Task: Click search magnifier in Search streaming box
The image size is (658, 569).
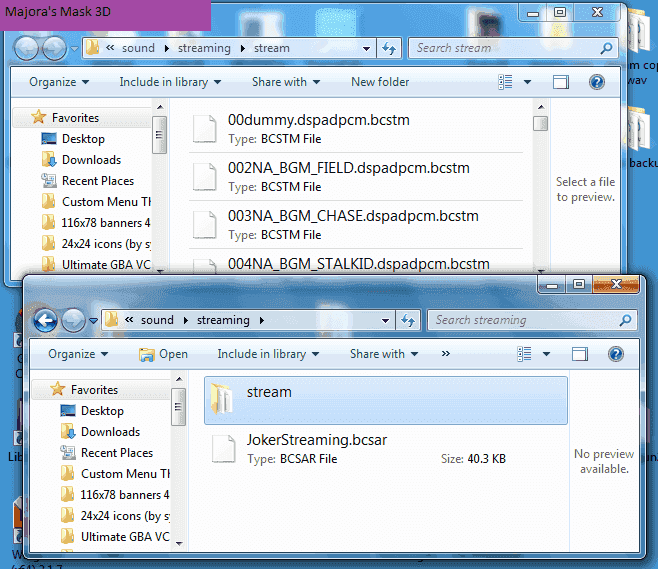Action: point(625,321)
